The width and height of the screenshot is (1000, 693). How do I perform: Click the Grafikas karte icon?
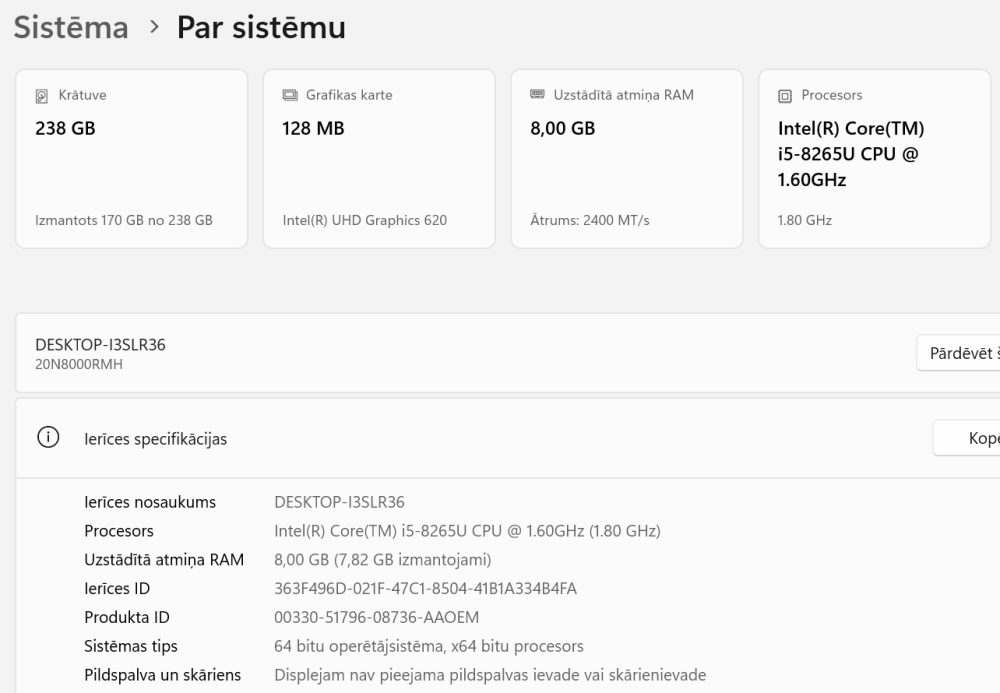pos(290,96)
